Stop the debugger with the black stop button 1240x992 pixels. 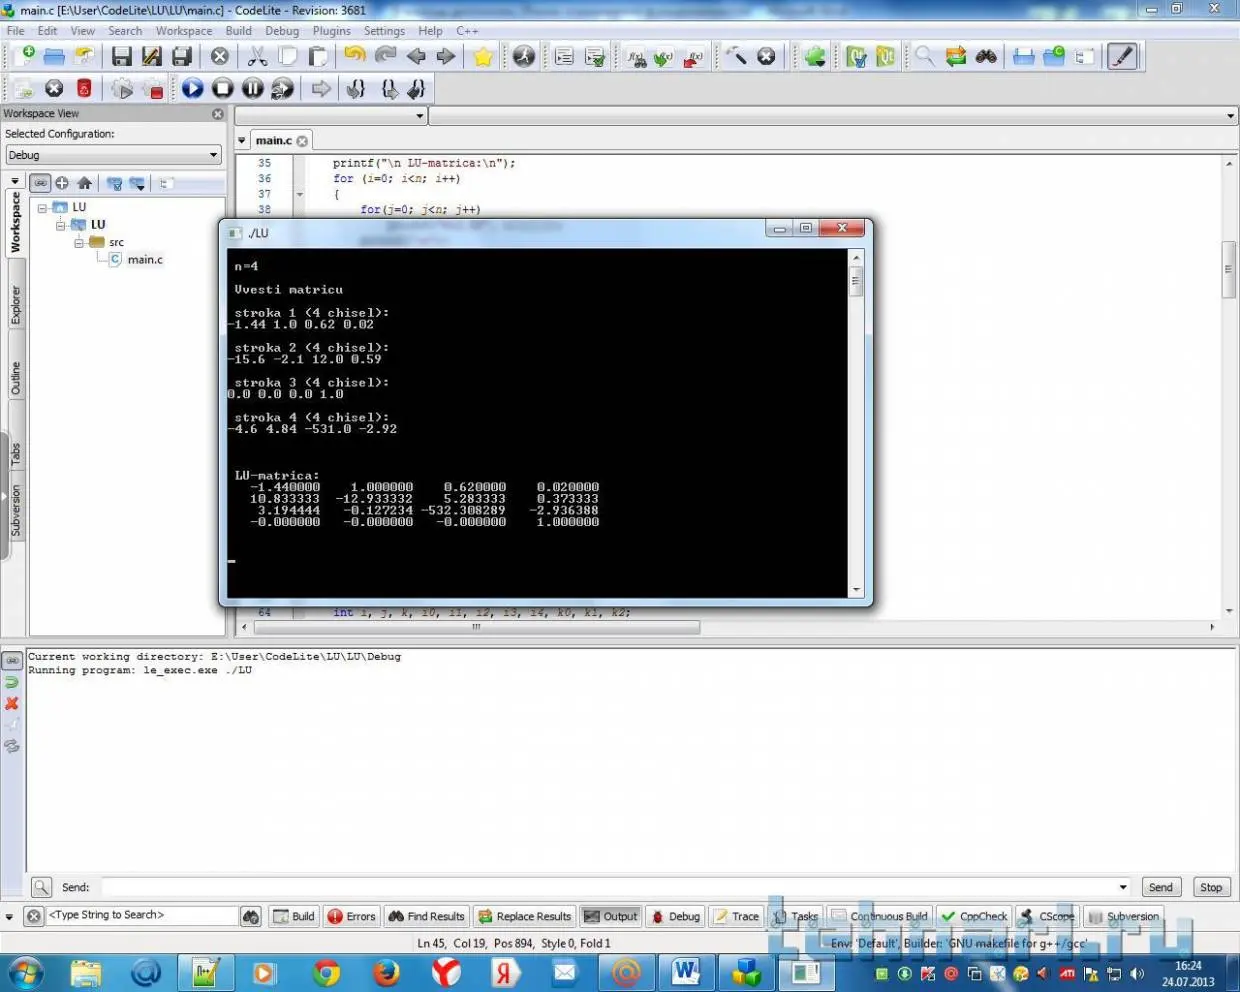tap(222, 89)
